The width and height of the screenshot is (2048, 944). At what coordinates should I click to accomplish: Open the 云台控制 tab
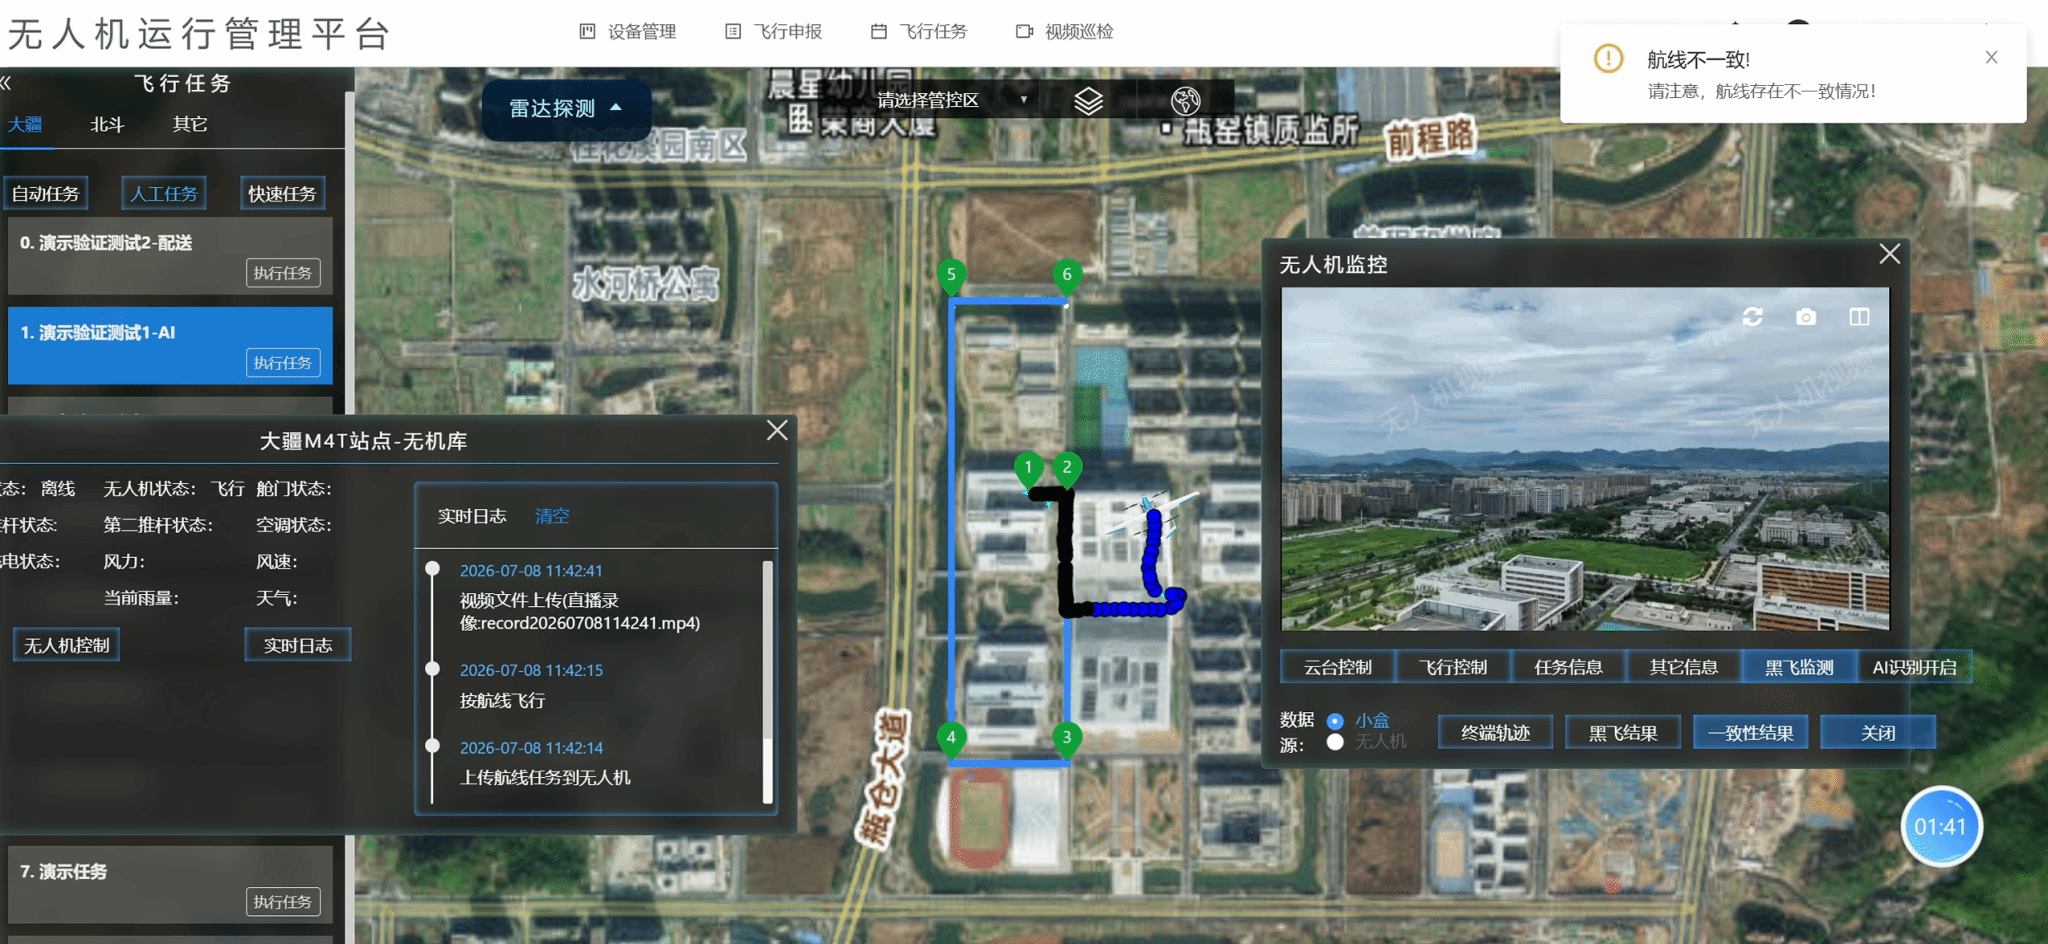(1338, 667)
